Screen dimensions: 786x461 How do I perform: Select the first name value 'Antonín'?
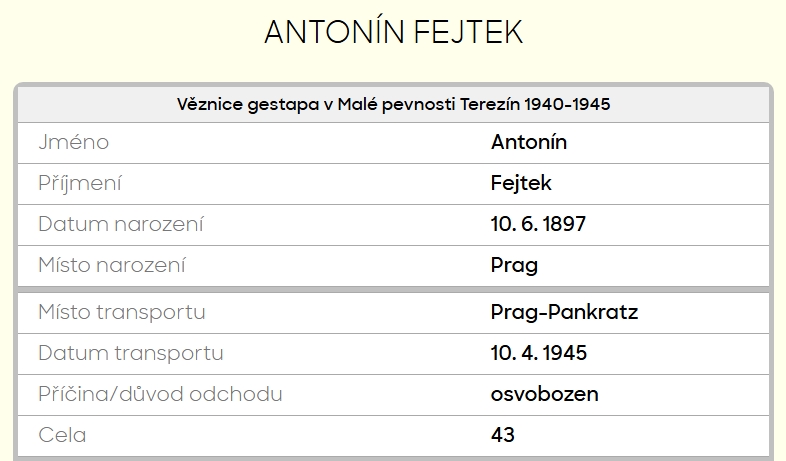[x=529, y=142]
